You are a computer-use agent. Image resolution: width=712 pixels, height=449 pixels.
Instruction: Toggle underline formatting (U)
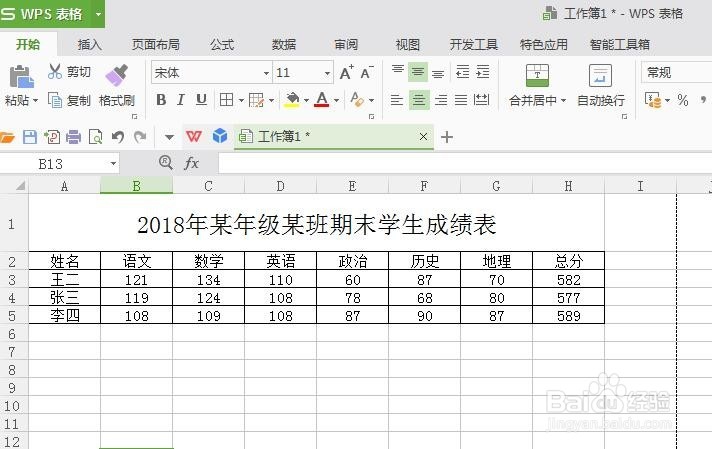pyautogui.click(x=201, y=99)
